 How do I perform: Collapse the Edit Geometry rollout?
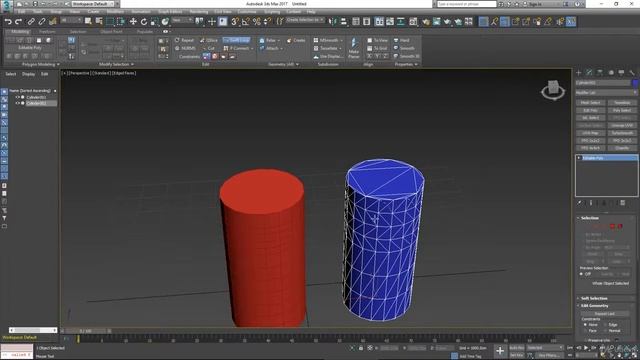594,306
